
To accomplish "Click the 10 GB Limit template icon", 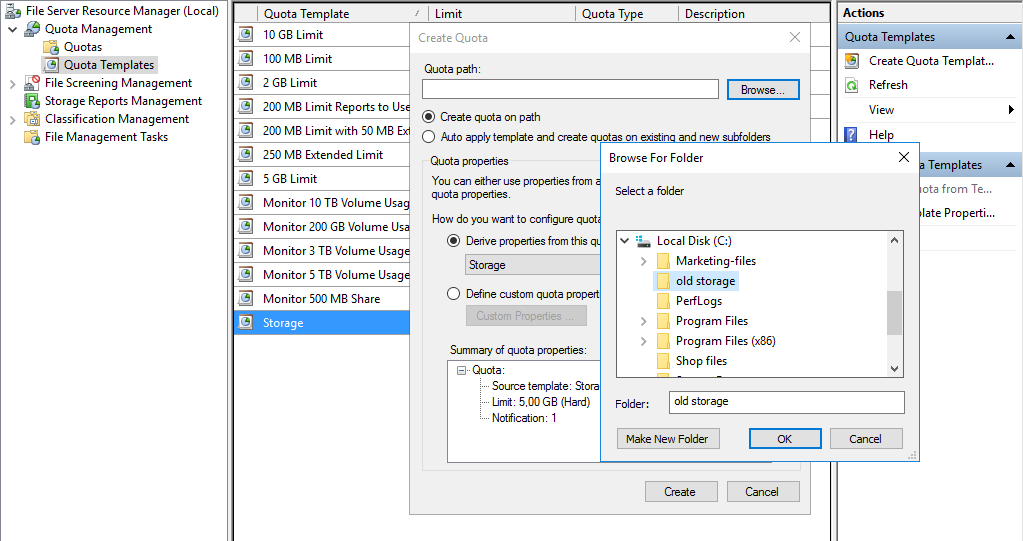I will coord(246,35).
